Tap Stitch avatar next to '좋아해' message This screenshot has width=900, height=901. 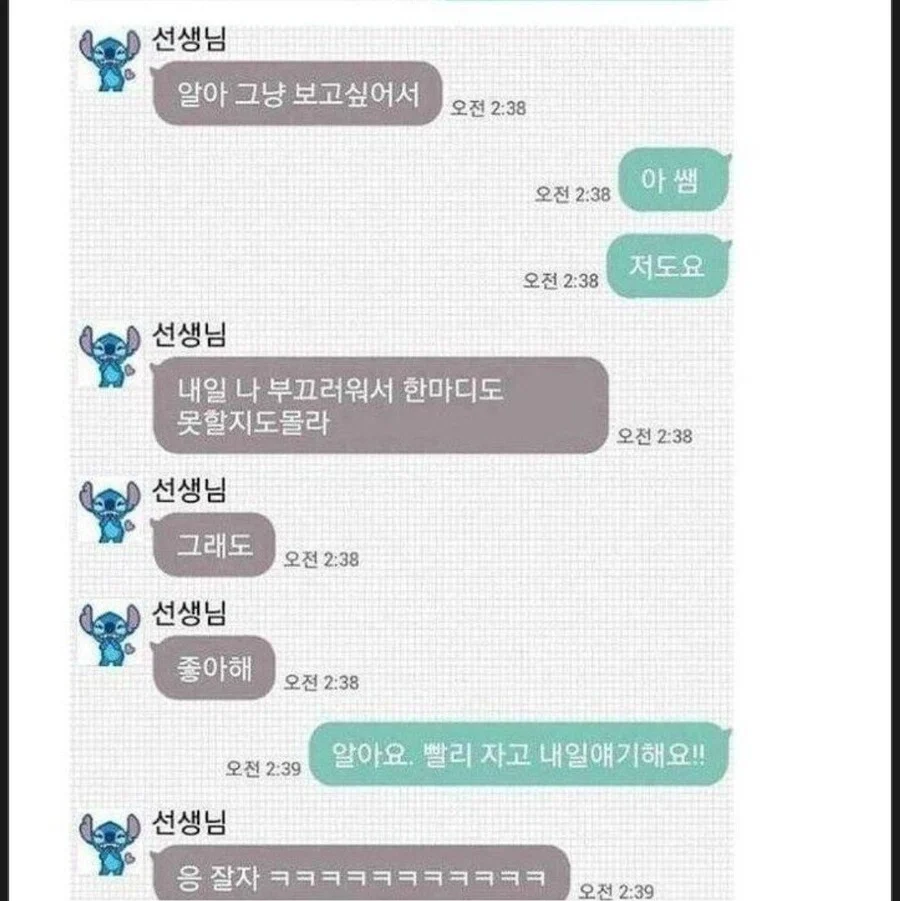(x=109, y=635)
